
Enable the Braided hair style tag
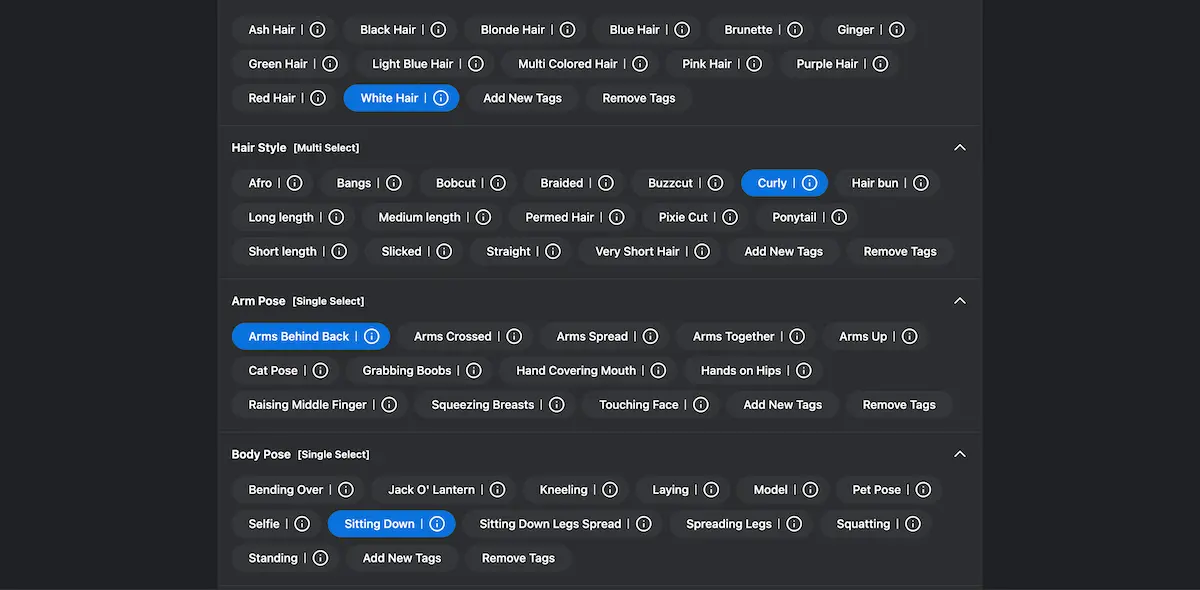point(561,183)
